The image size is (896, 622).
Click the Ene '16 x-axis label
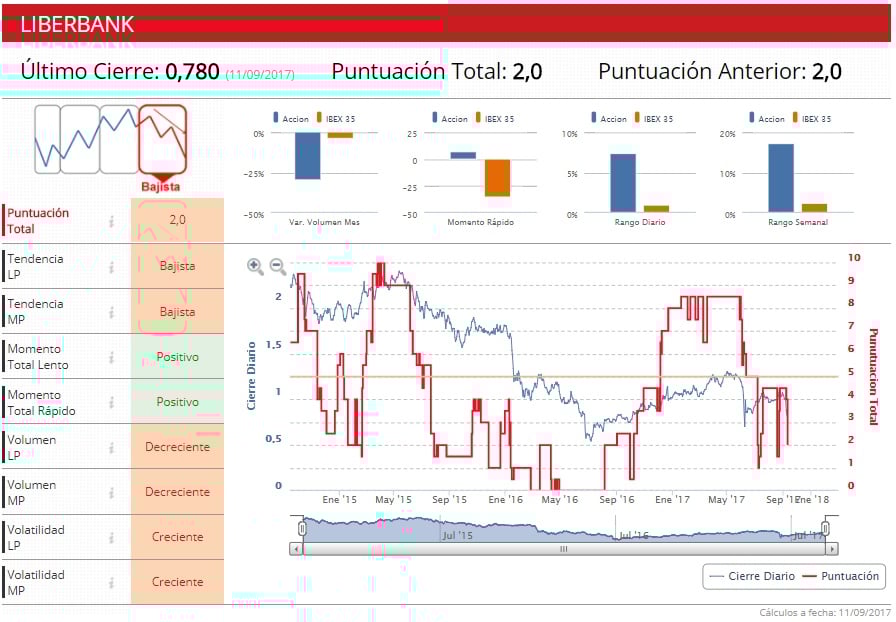[x=506, y=500]
